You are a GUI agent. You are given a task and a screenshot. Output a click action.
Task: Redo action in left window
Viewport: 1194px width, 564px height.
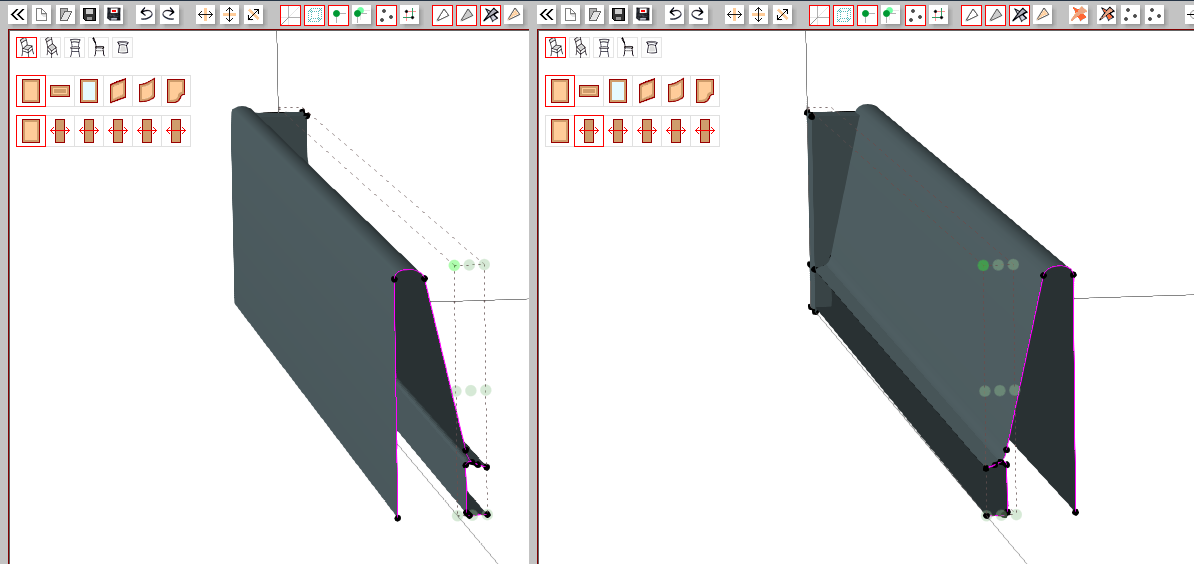[169, 14]
